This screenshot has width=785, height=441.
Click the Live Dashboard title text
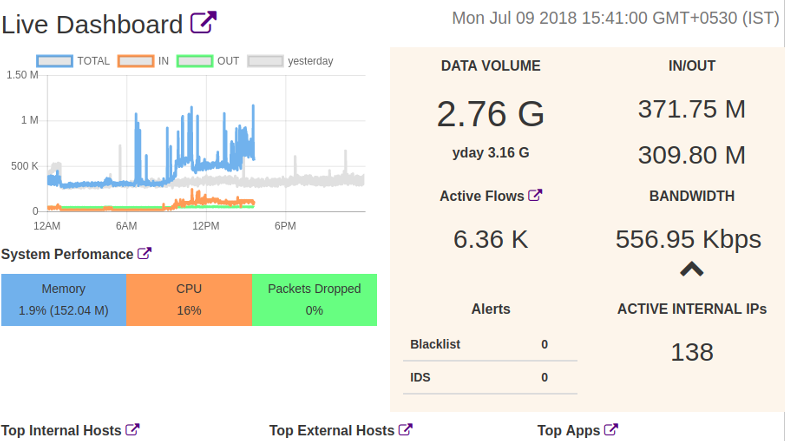tap(92, 25)
